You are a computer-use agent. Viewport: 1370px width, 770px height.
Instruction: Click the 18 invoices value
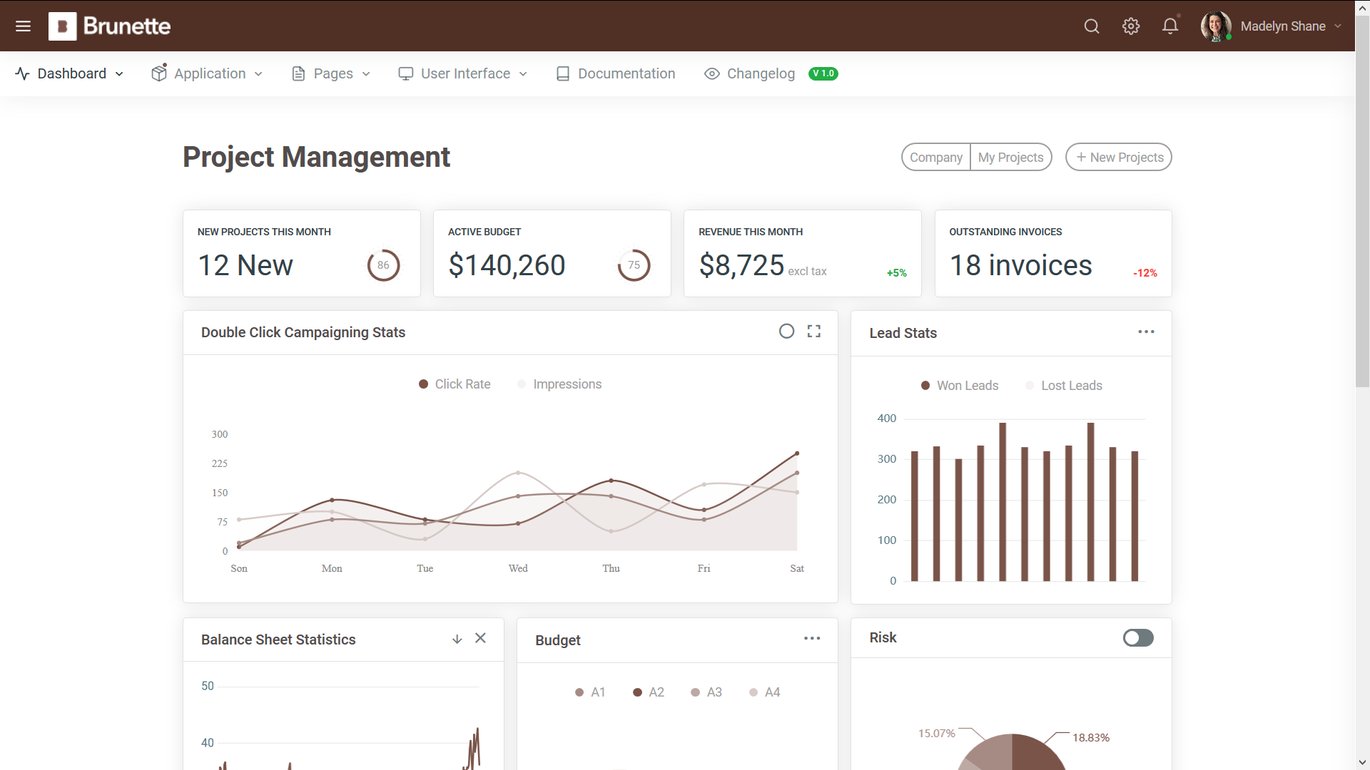(x=1021, y=265)
